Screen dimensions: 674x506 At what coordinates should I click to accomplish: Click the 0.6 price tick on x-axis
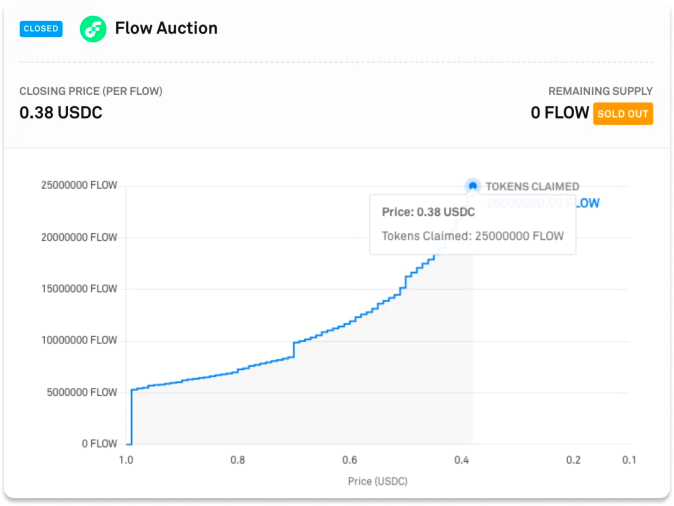tap(349, 460)
